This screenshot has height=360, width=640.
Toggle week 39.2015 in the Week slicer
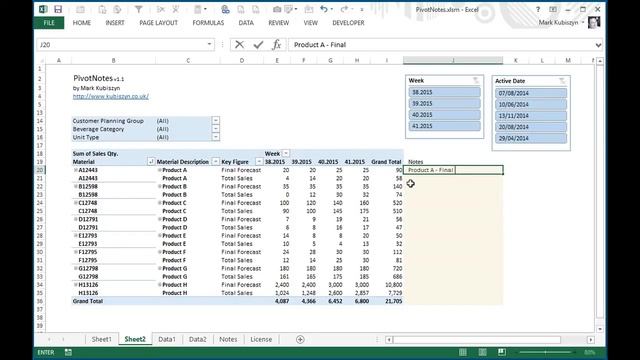point(444,104)
